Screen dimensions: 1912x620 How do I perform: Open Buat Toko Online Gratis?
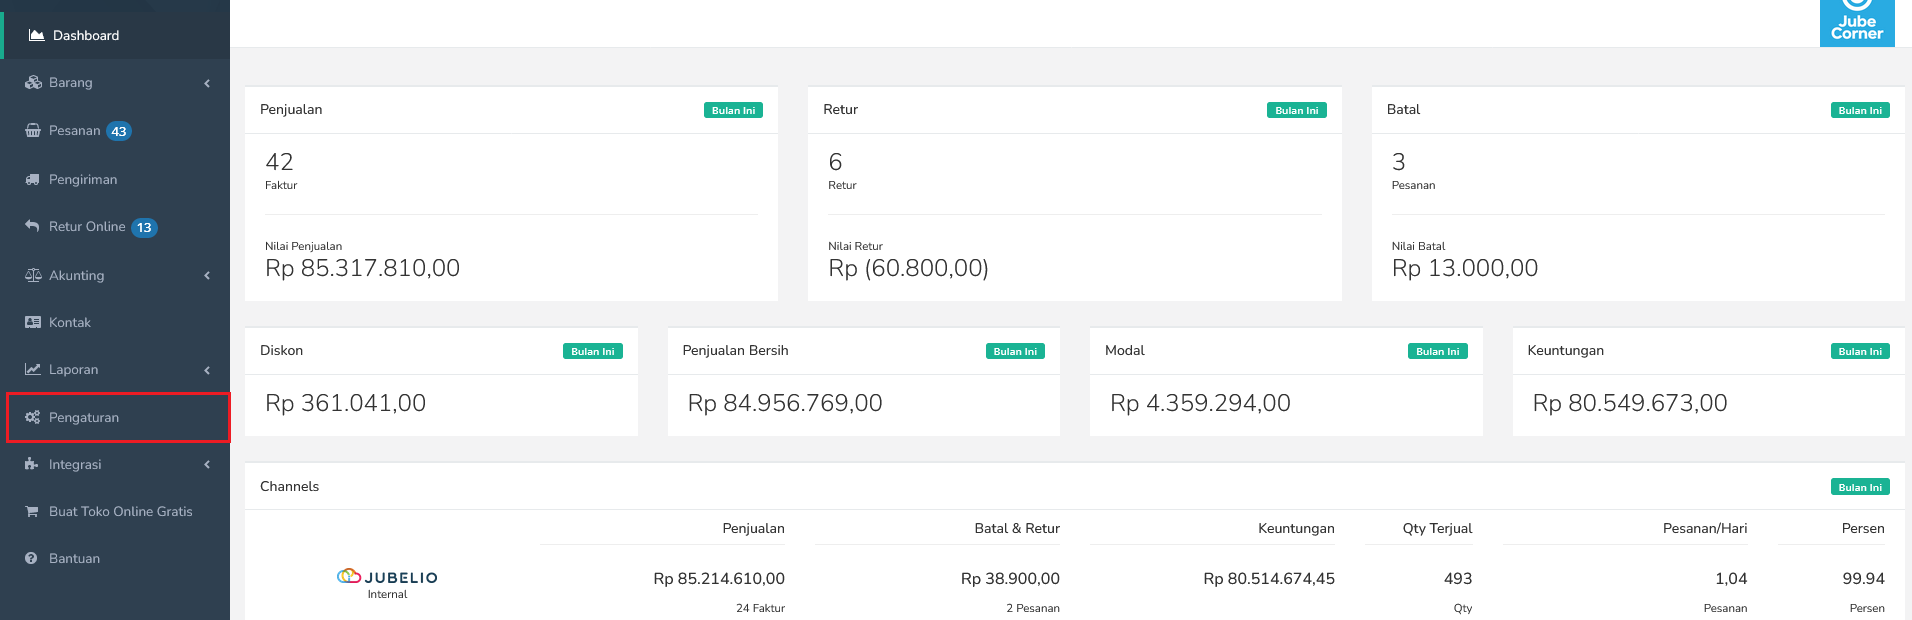(x=115, y=511)
